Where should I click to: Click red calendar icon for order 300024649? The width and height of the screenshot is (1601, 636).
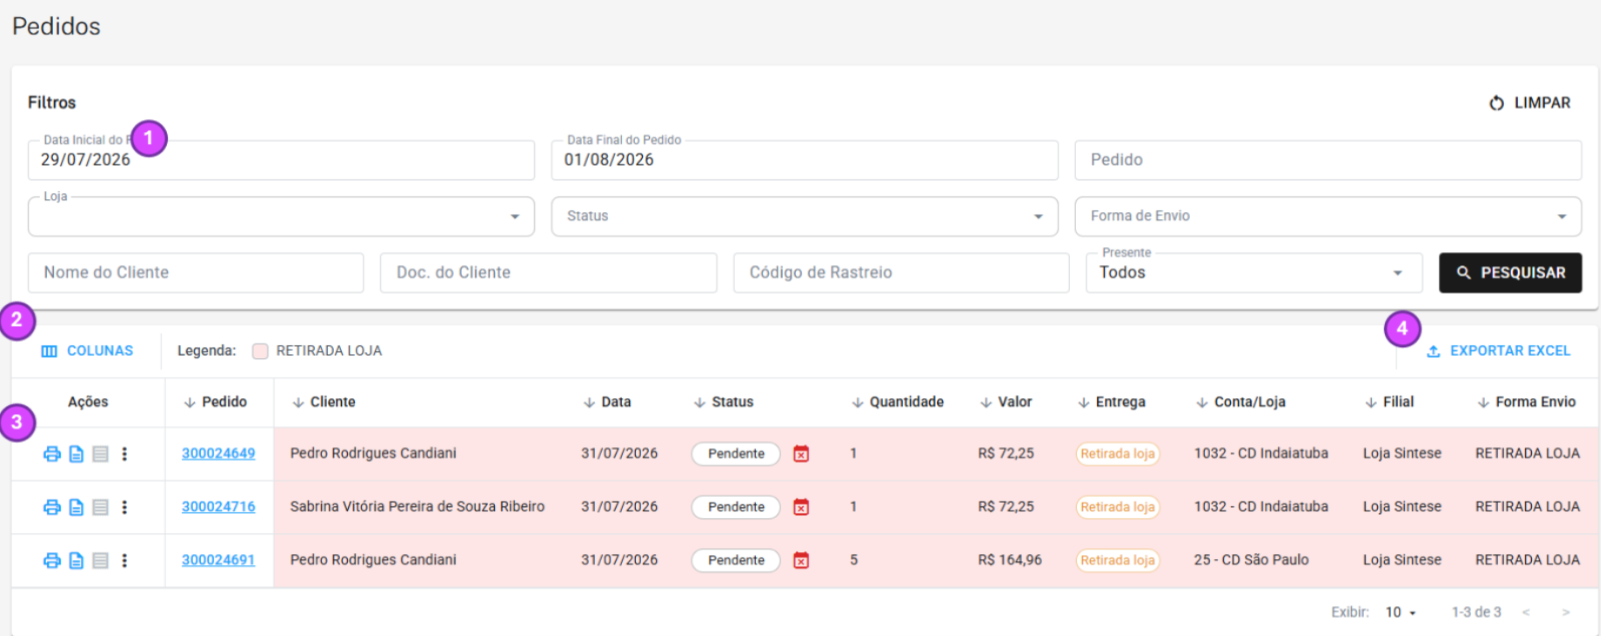point(801,454)
